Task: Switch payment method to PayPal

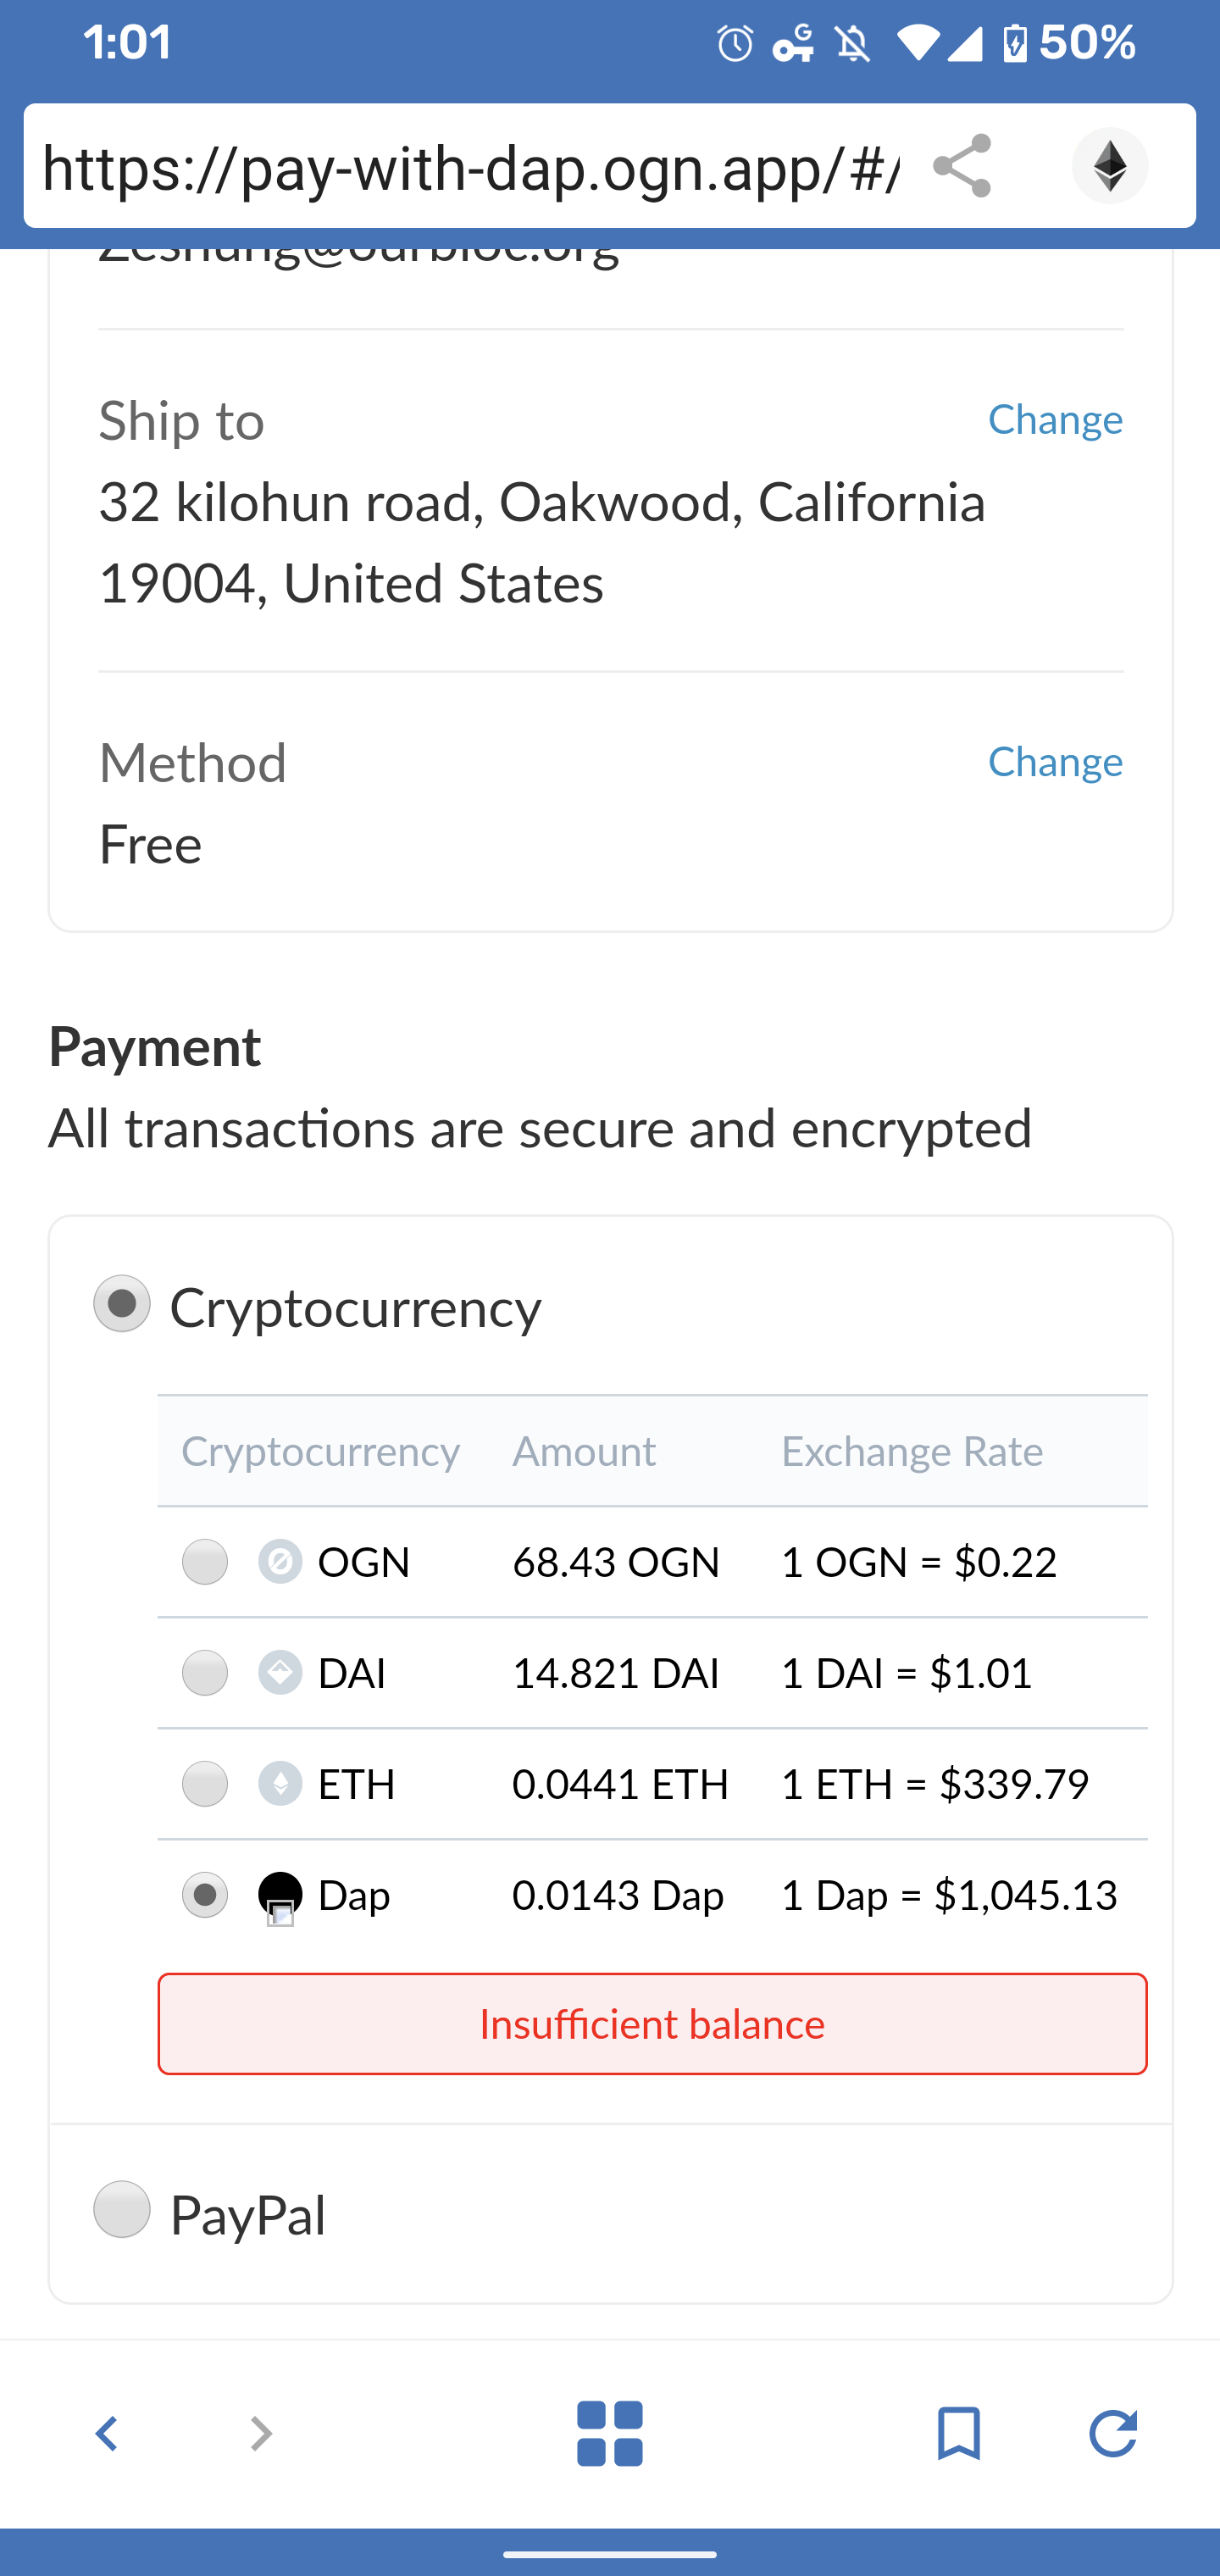Action: click(x=121, y=2212)
